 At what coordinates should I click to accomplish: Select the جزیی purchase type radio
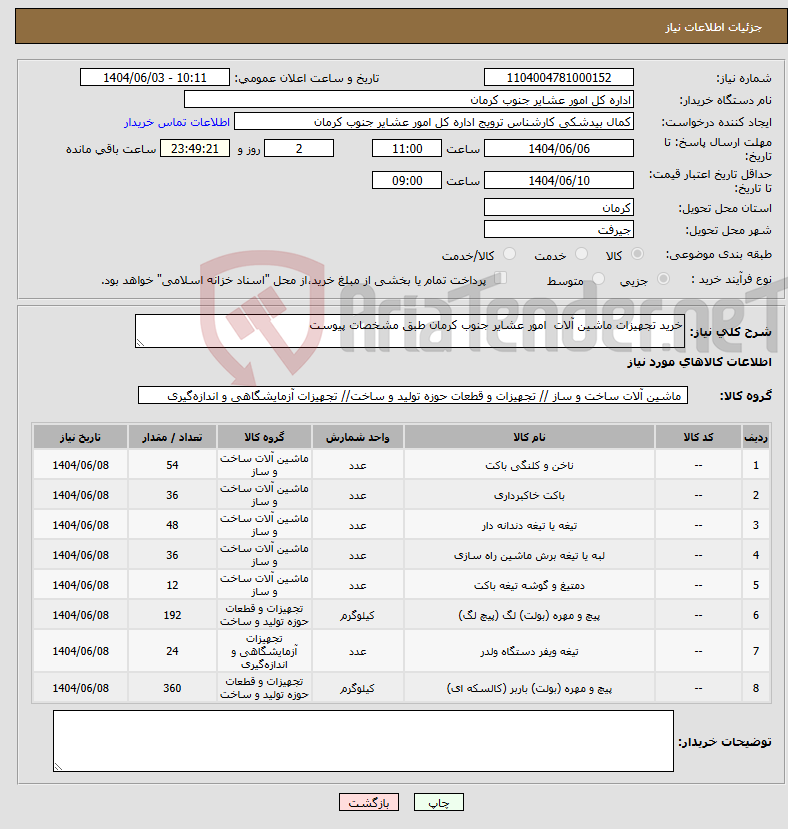point(663,279)
